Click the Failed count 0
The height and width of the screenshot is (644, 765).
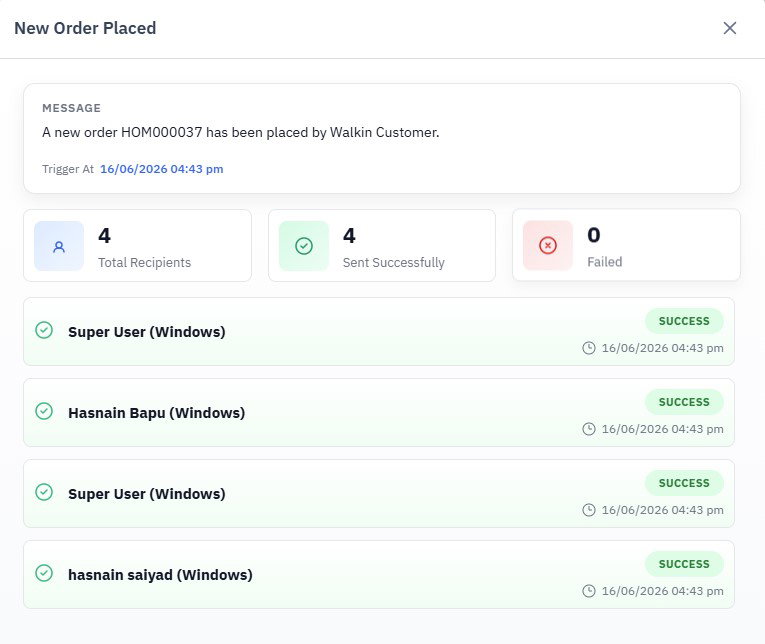[594, 235]
